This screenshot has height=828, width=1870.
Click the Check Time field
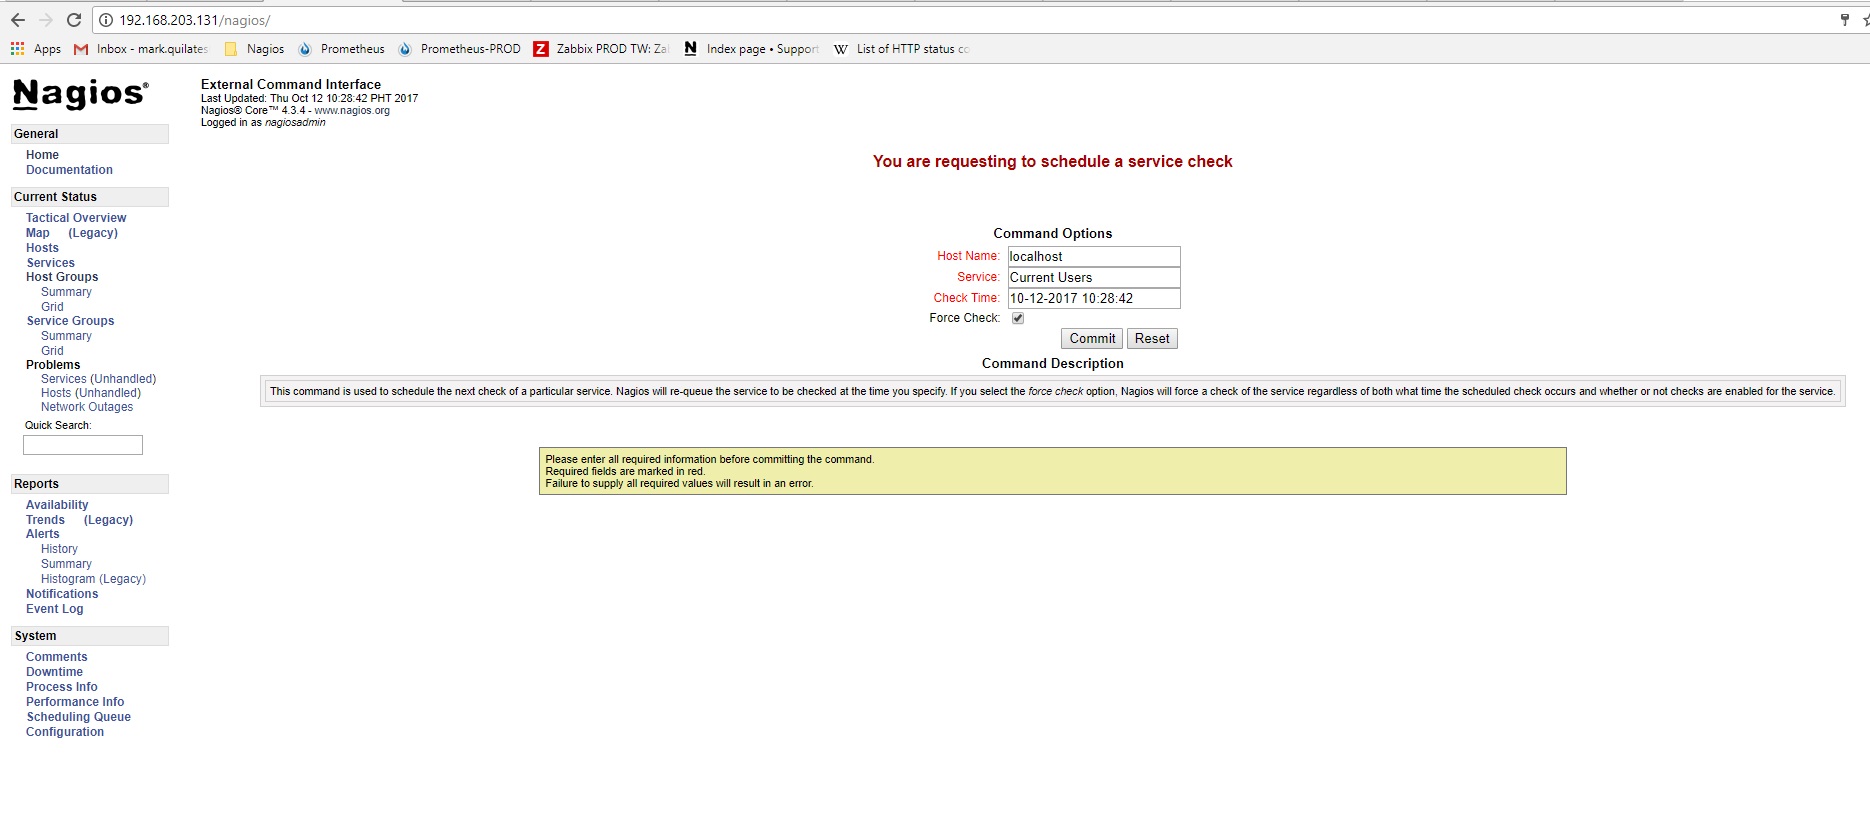1093,298
